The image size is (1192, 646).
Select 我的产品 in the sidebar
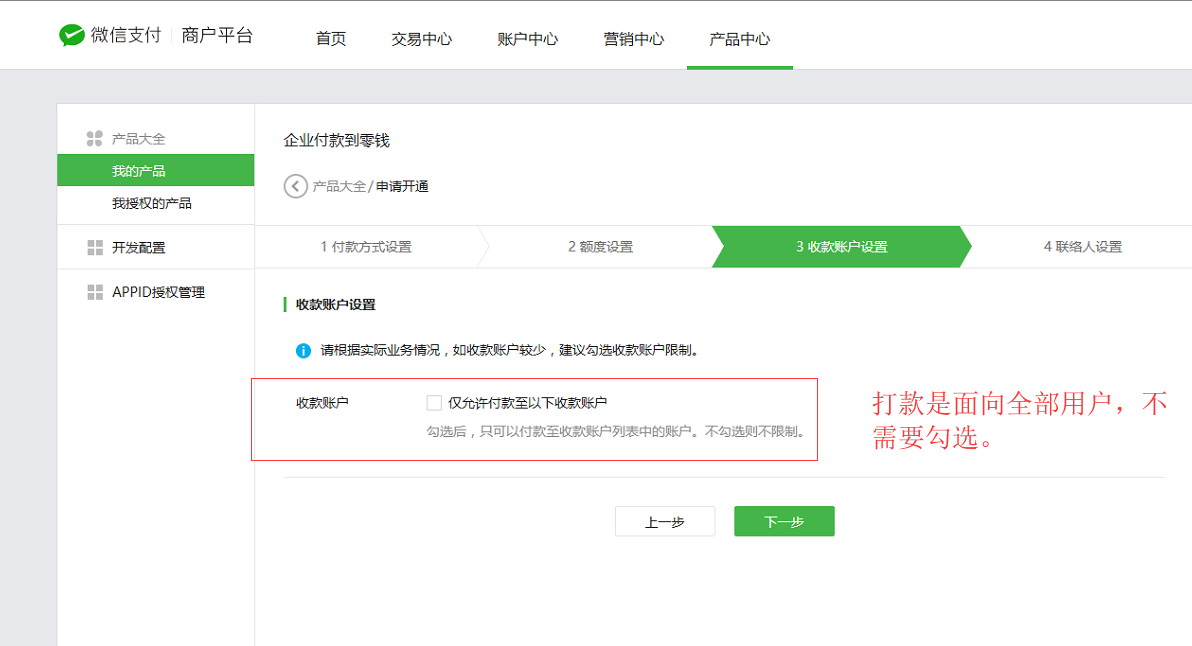[x=139, y=171]
